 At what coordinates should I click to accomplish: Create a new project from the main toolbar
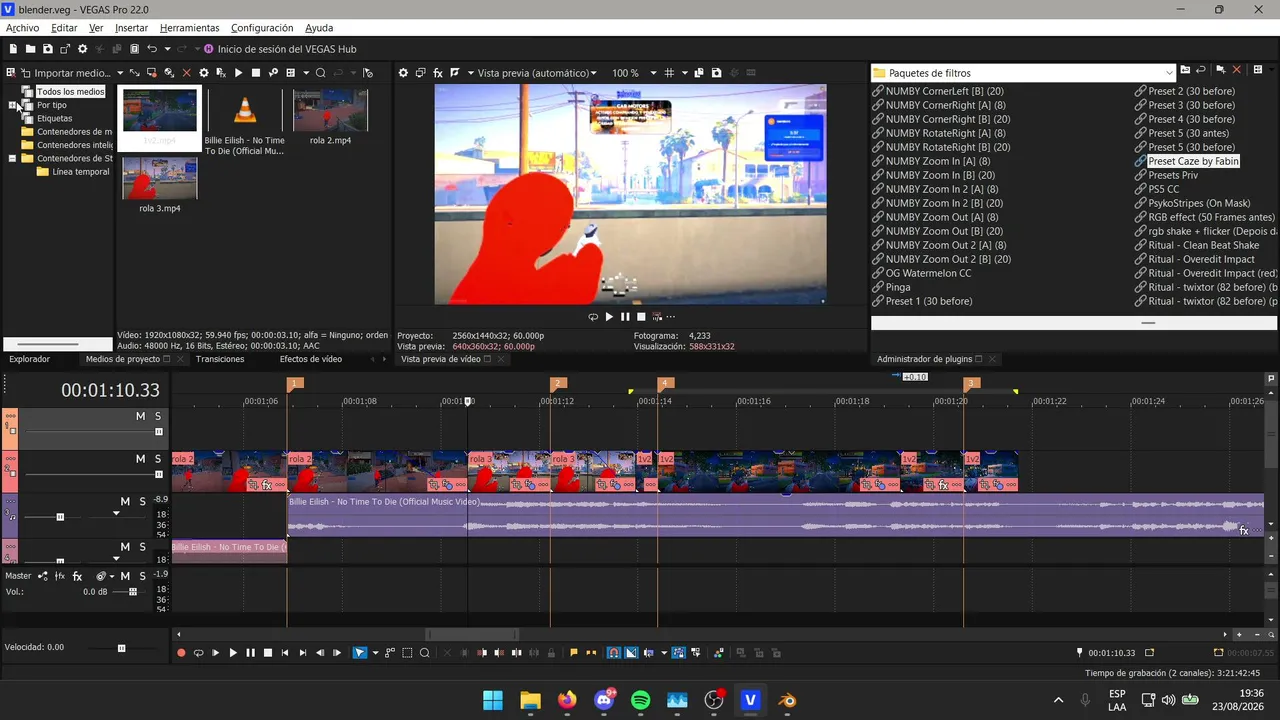(13, 49)
